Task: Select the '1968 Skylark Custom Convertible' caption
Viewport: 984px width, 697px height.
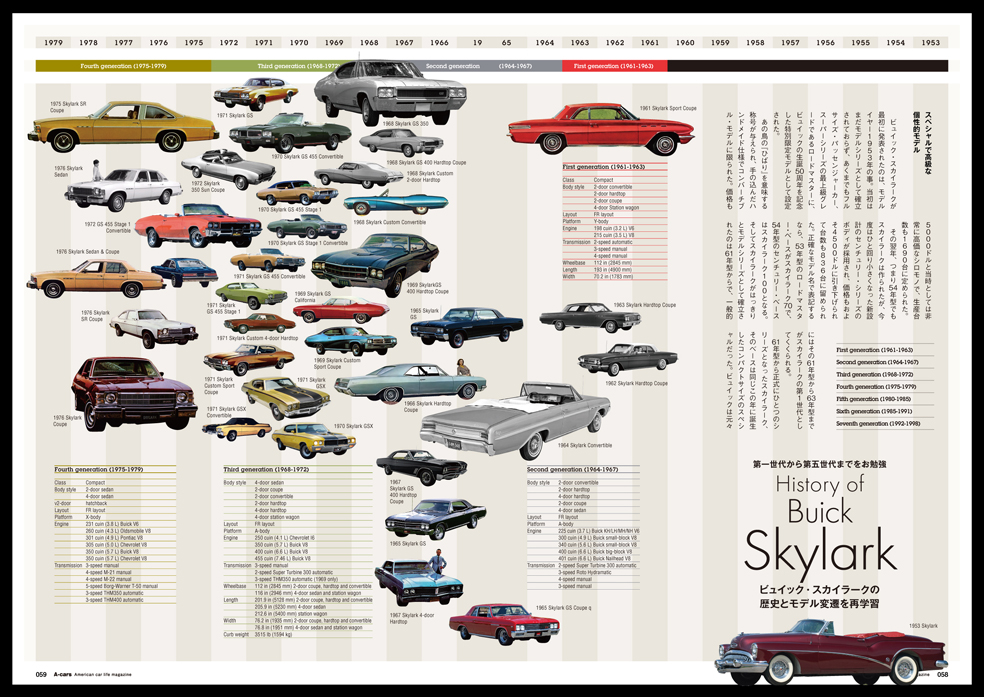Action: coord(390,222)
